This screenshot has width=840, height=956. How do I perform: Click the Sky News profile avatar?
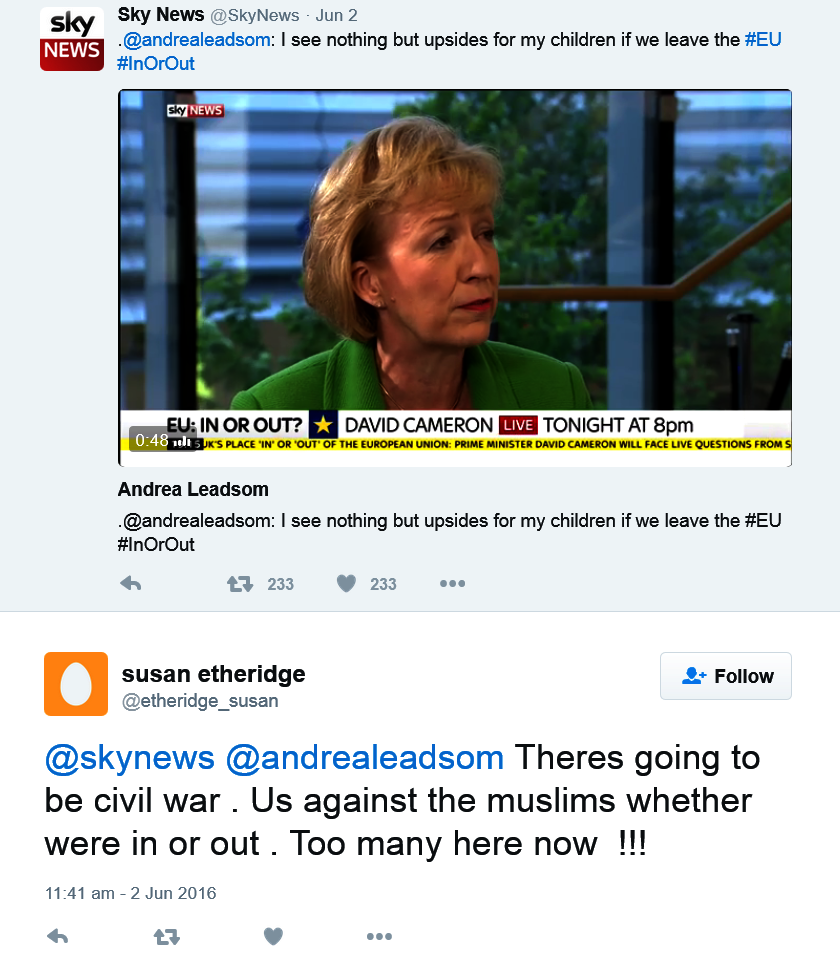pyautogui.click(x=71, y=39)
